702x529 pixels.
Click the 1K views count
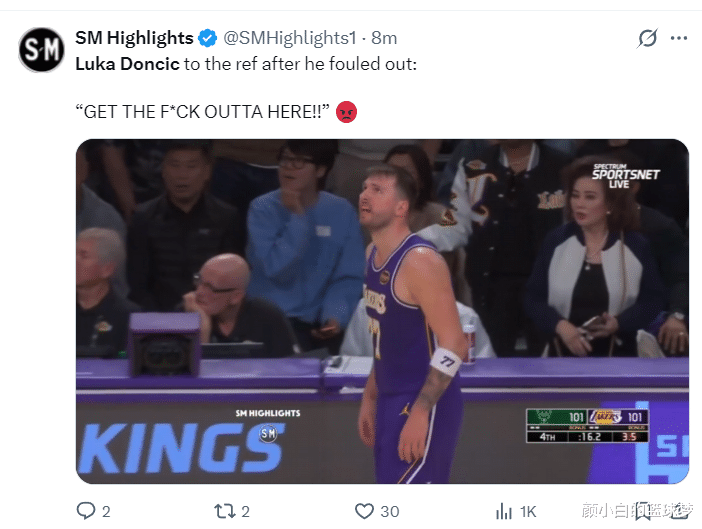(x=531, y=511)
